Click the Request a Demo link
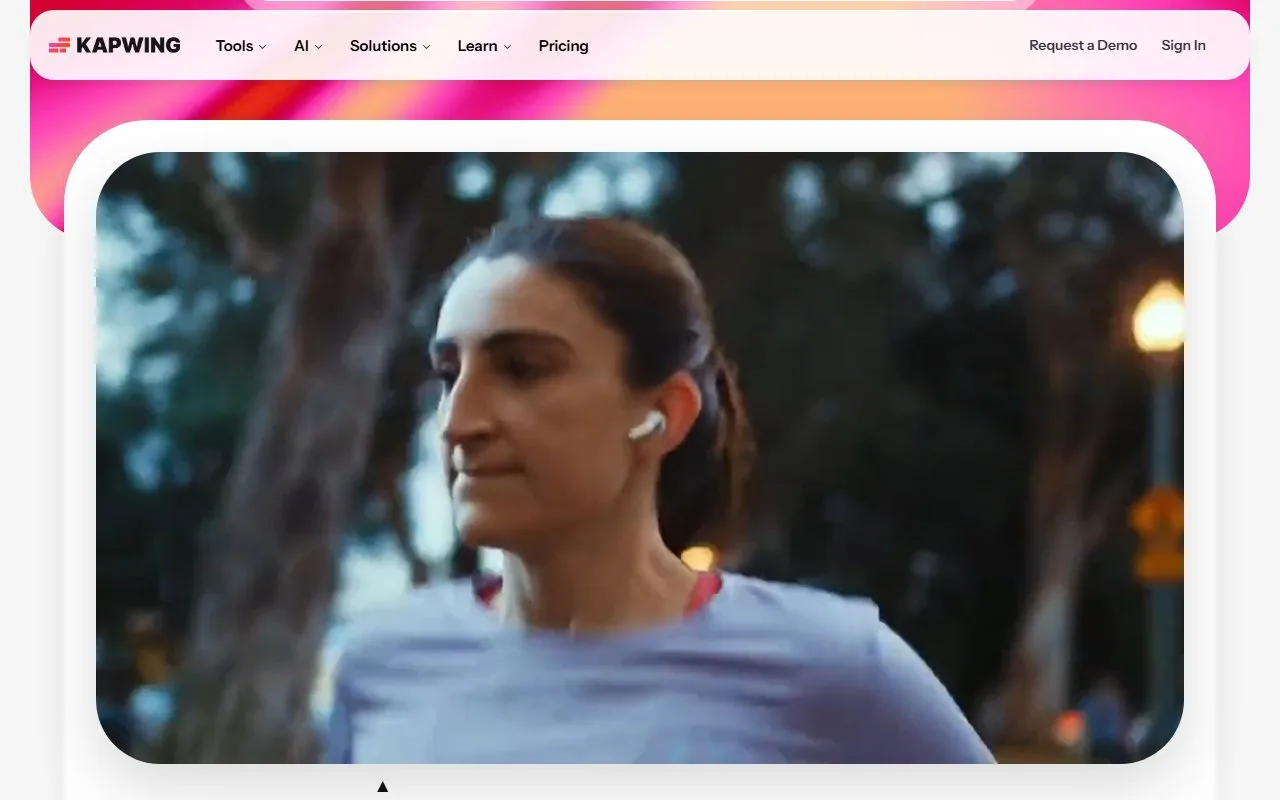 coord(1083,45)
